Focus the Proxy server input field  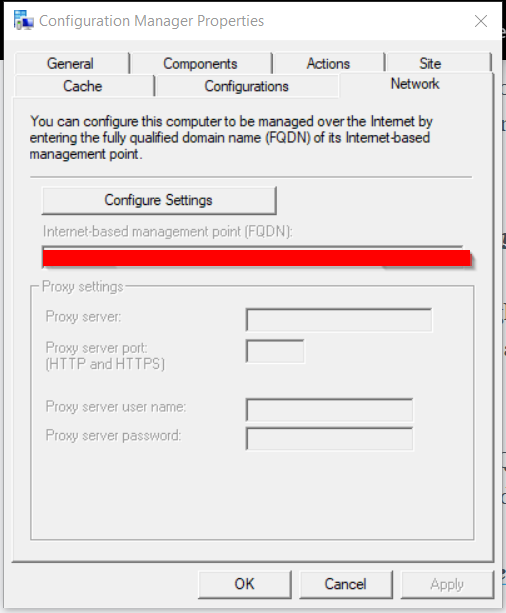(x=339, y=320)
